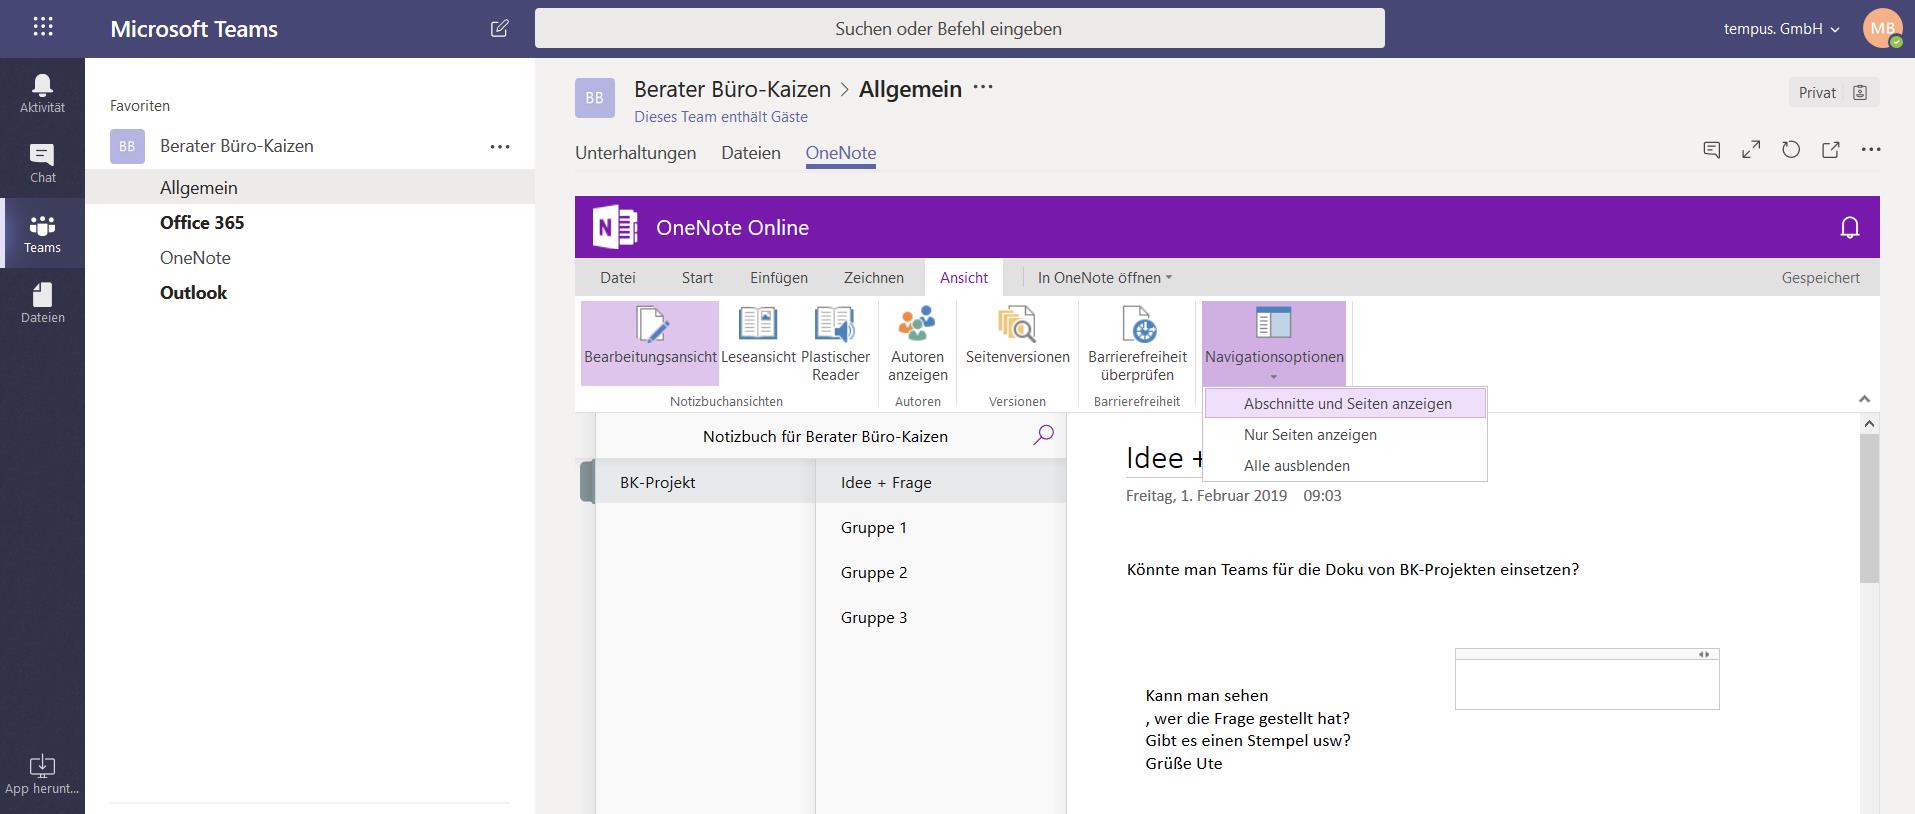This screenshot has width=1915, height=814.
Task: Click the empty note container box
Action: point(1587,679)
